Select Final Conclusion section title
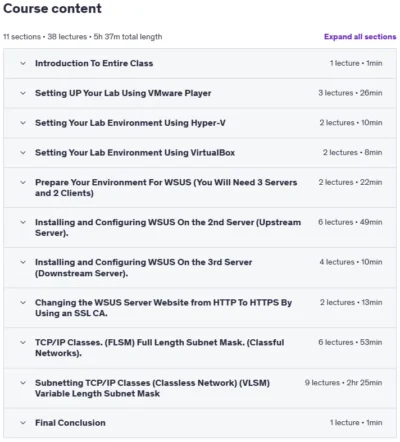400x442 pixels. point(70,423)
